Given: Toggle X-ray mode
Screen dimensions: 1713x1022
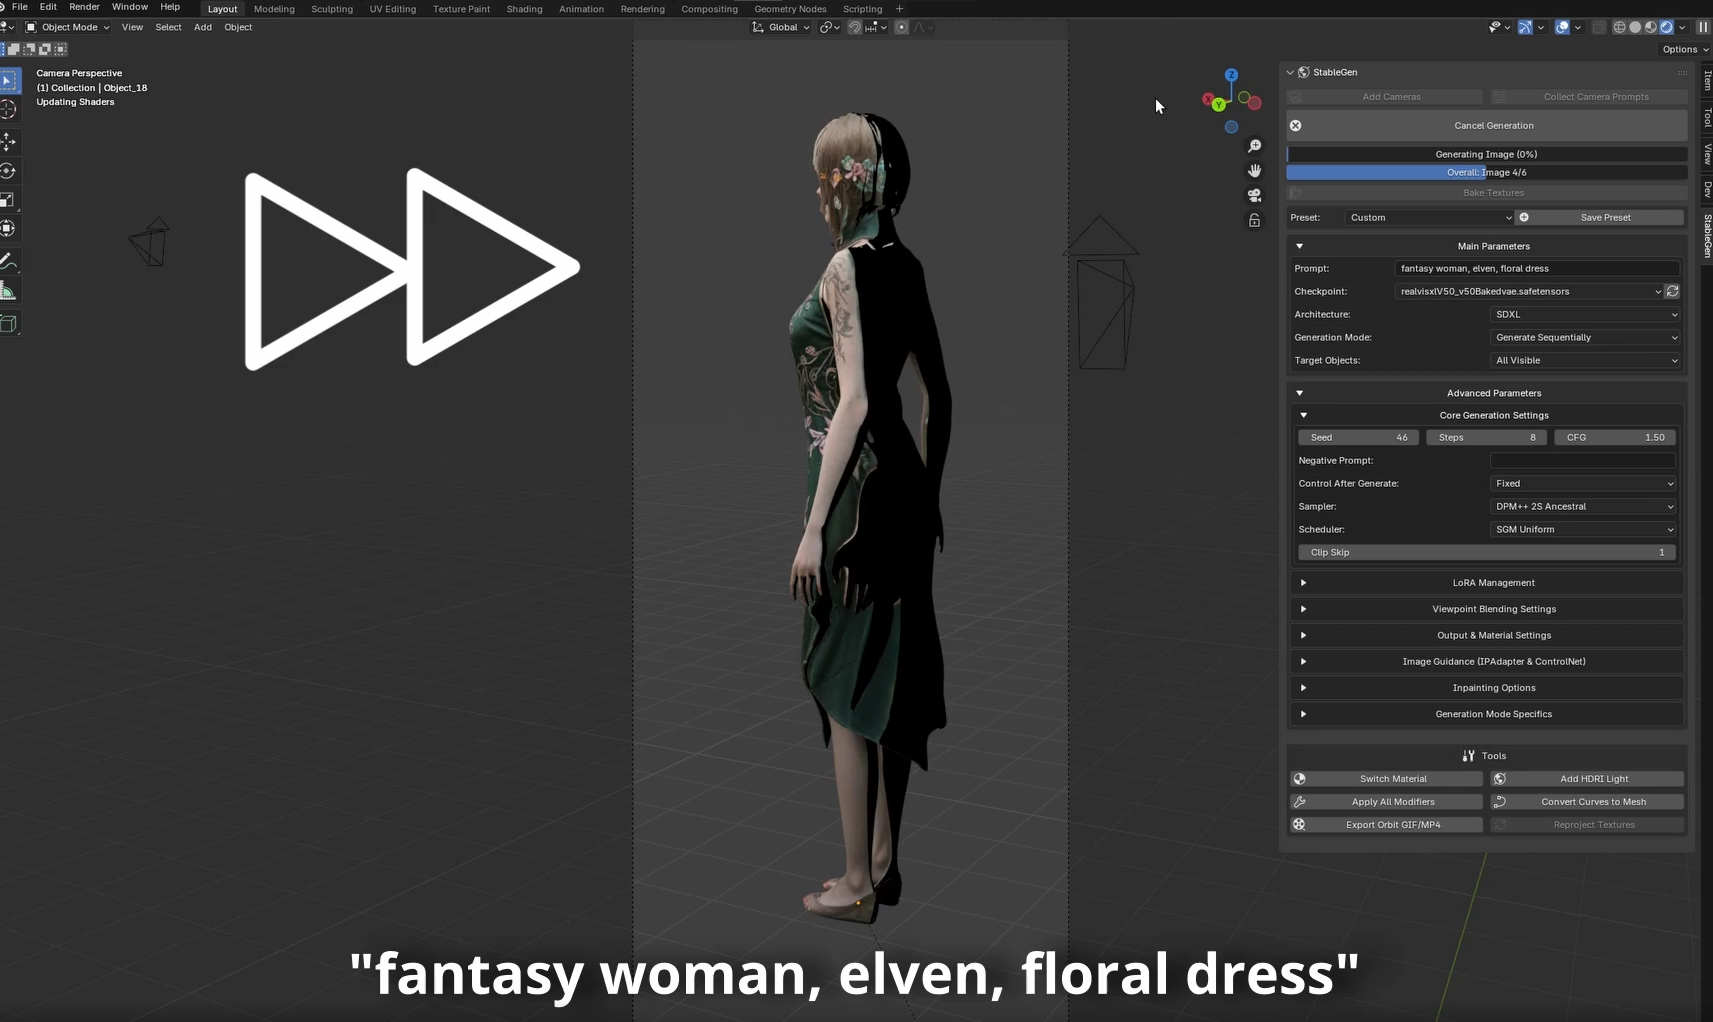Looking at the screenshot, I should pyautogui.click(x=1600, y=27).
